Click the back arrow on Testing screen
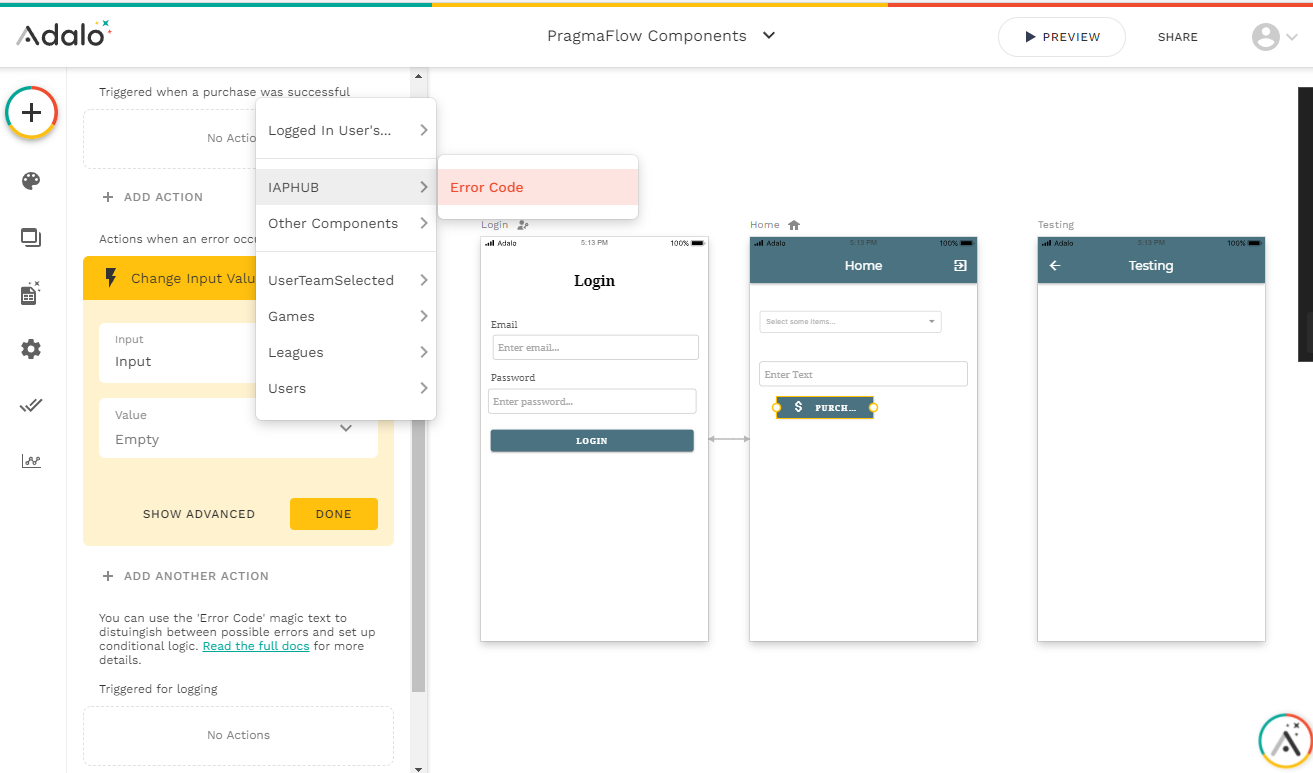Image resolution: width=1313 pixels, height=773 pixels. (x=1055, y=266)
